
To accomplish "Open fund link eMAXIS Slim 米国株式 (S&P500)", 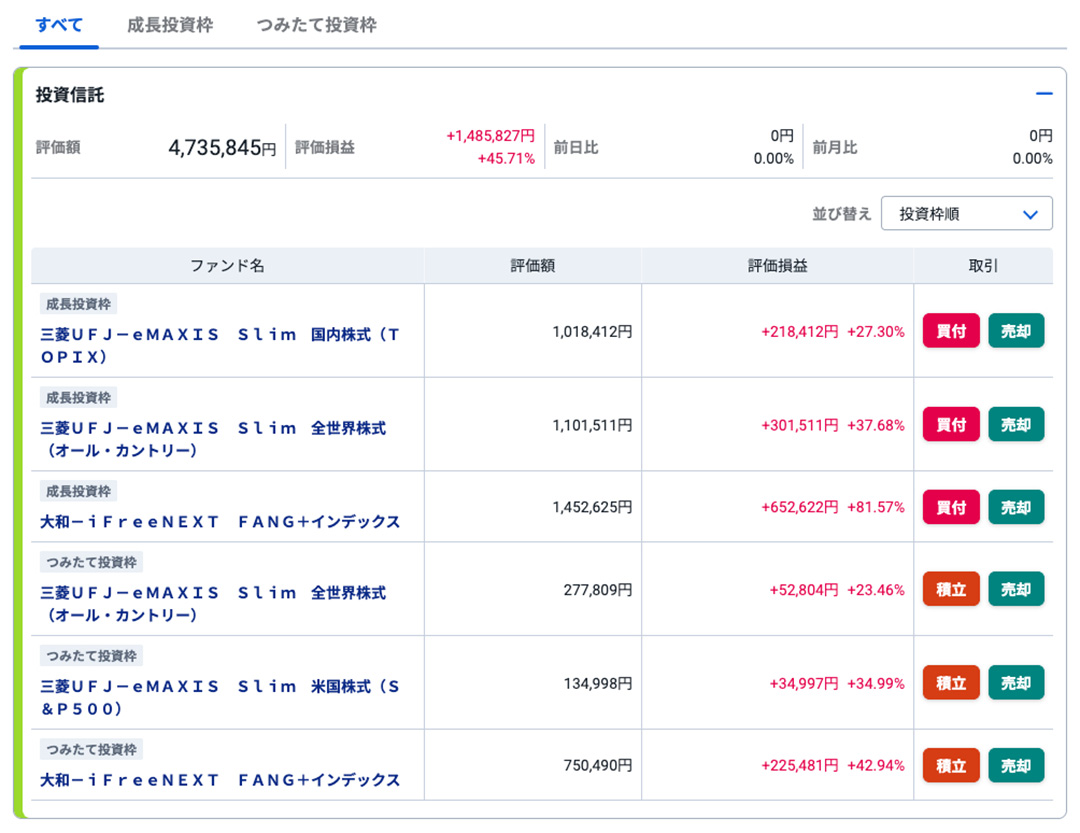I will click(220, 697).
